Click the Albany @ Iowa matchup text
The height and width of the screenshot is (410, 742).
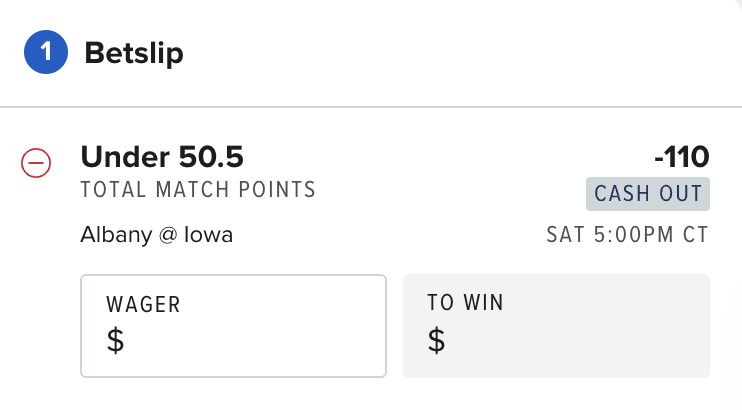157,235
